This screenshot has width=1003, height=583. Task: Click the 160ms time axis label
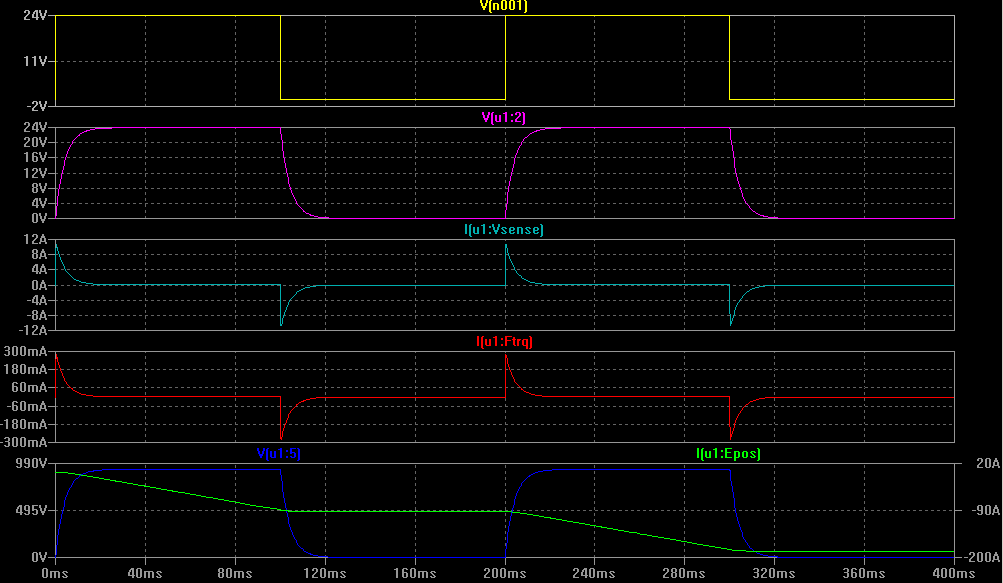tap(415, 574)
